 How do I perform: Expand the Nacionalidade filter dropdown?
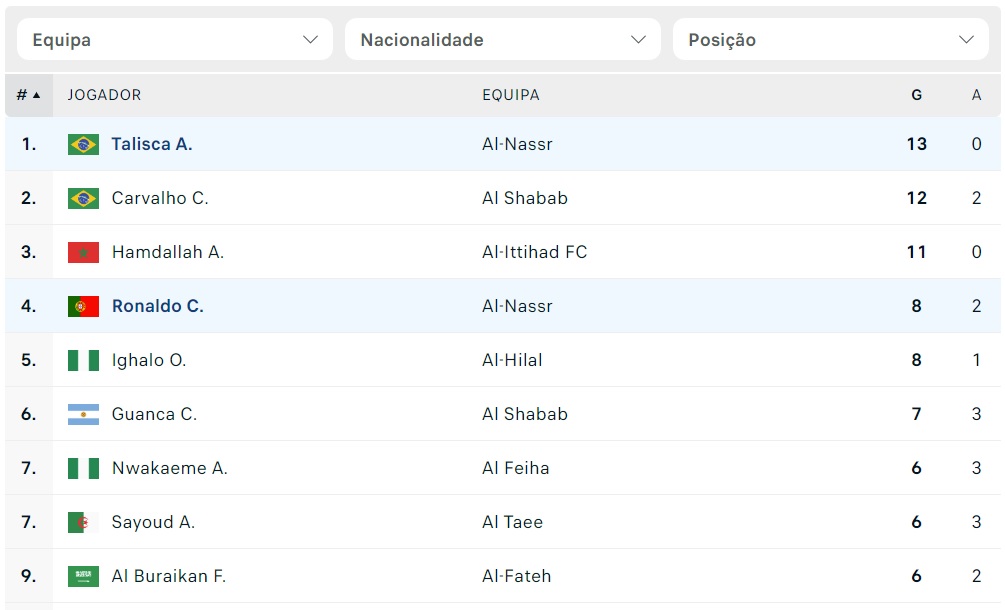click(502, 39)
